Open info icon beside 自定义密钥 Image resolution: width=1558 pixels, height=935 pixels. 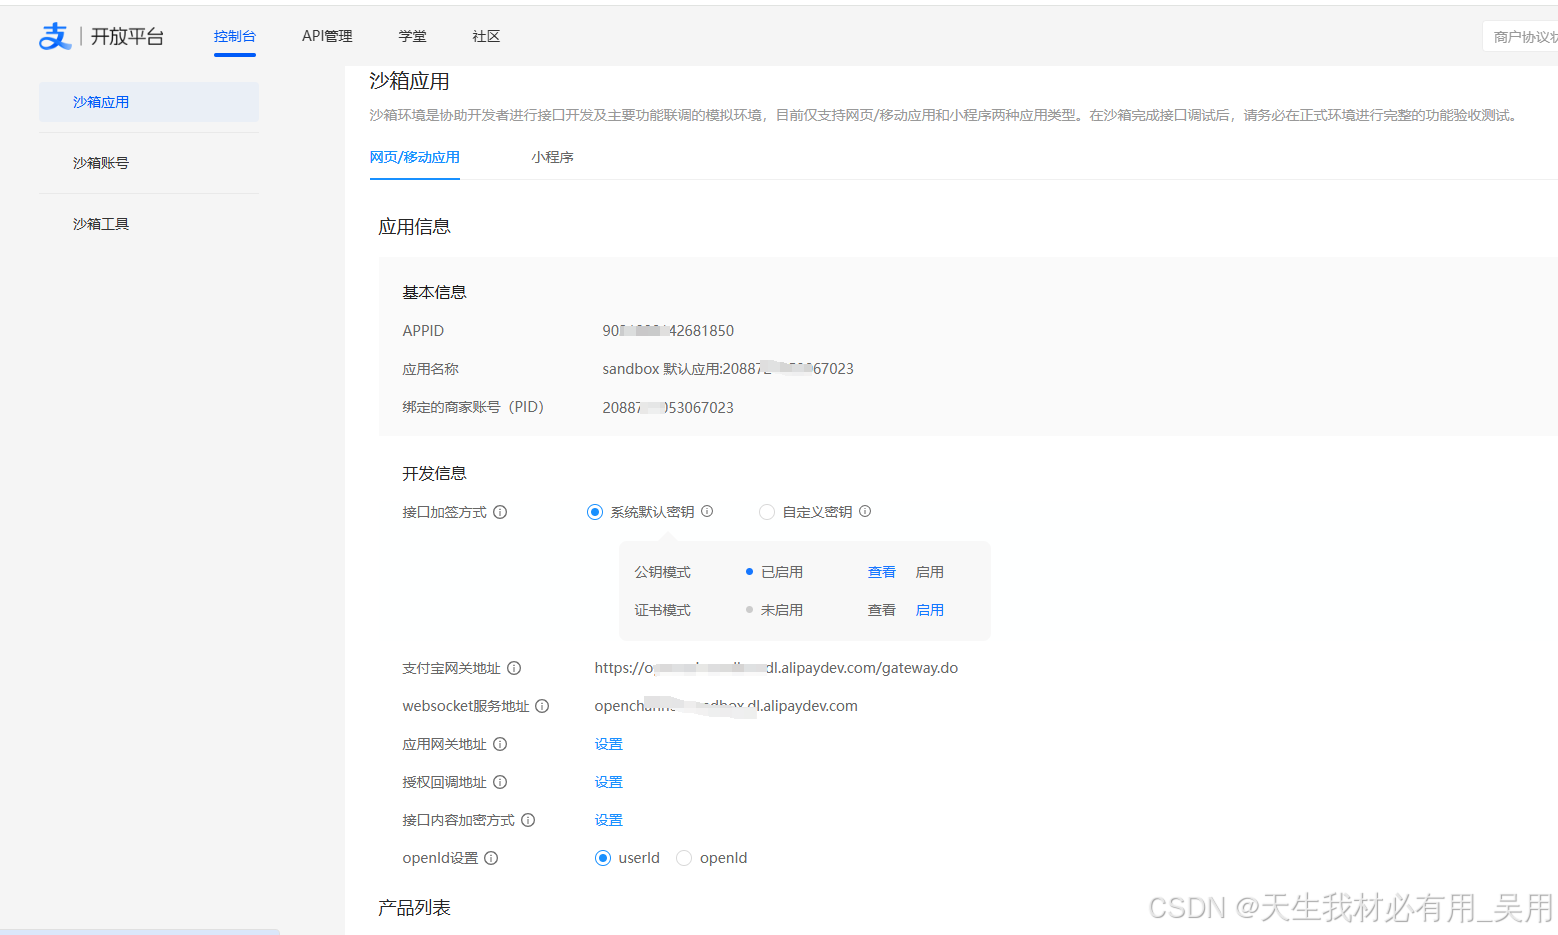click(x=865, y=511)
